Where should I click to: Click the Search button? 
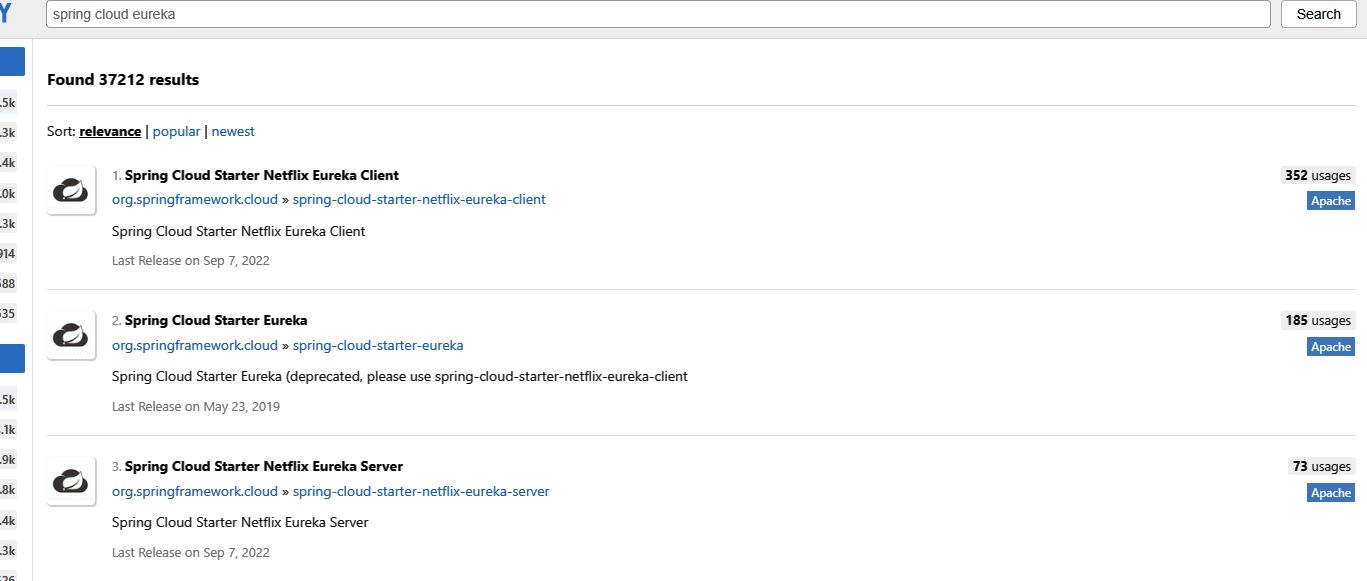pyautogui.click(x=1318, y=14)
